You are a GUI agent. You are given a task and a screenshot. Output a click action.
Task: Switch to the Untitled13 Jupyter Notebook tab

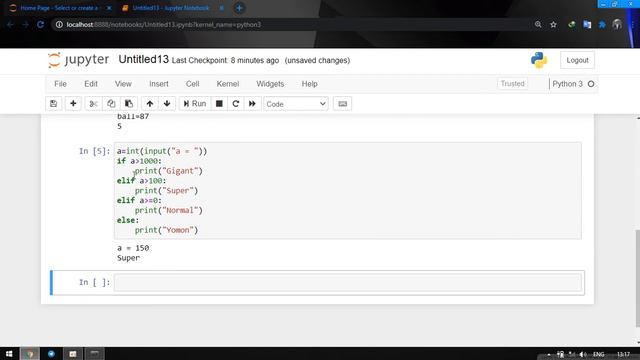tap(171, 8)
